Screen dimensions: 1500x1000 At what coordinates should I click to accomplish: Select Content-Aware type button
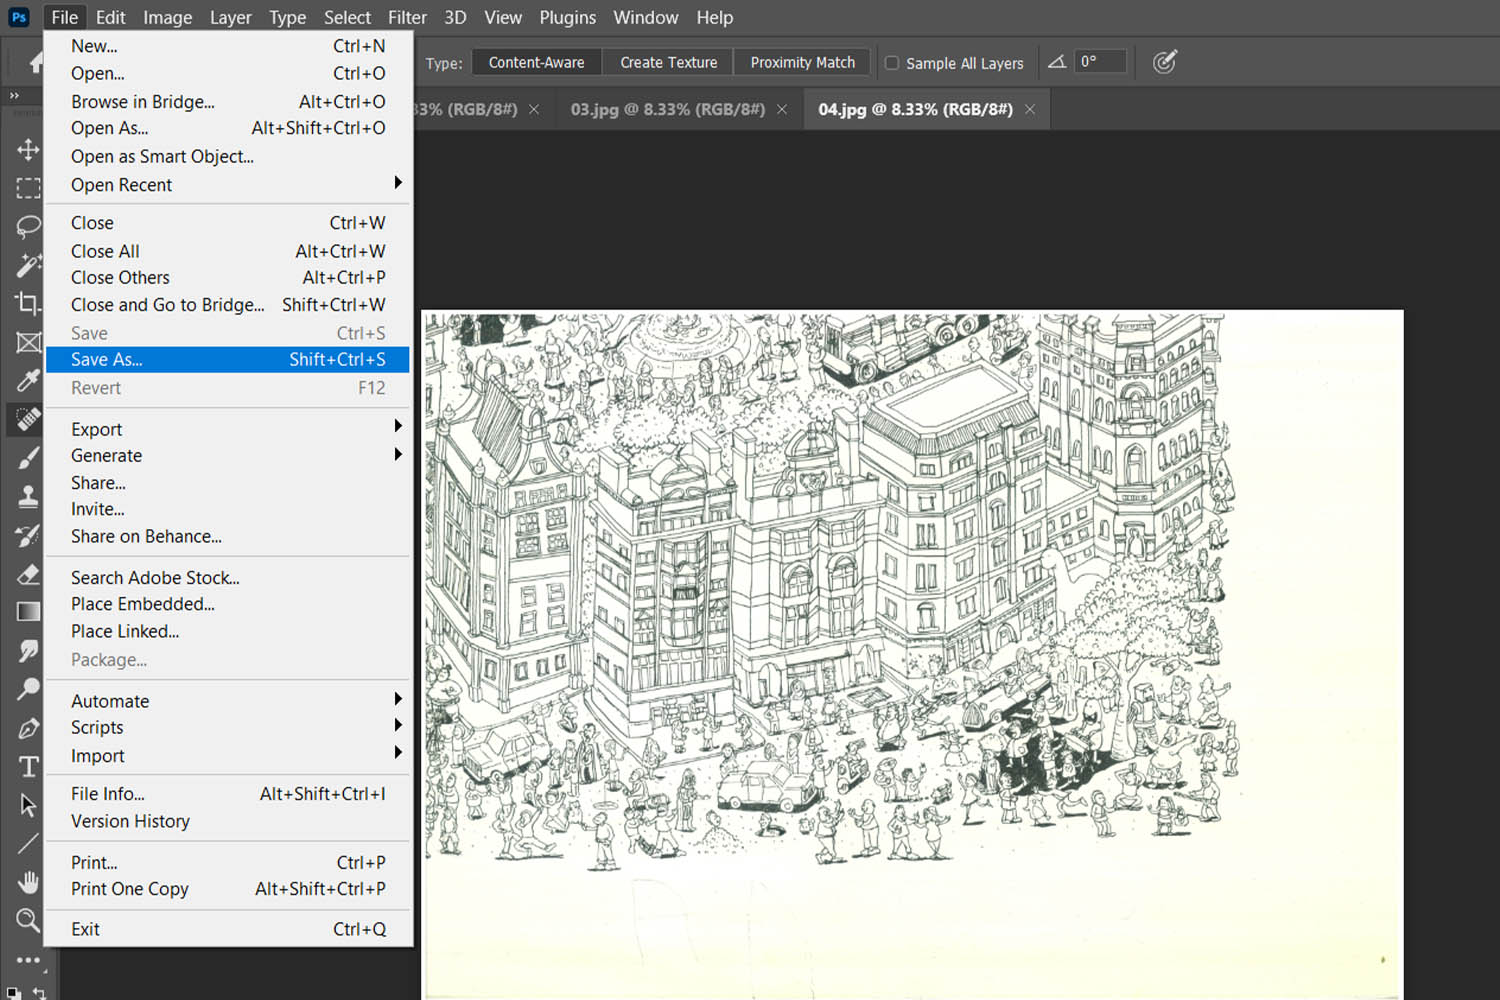(x=537, y=62)
